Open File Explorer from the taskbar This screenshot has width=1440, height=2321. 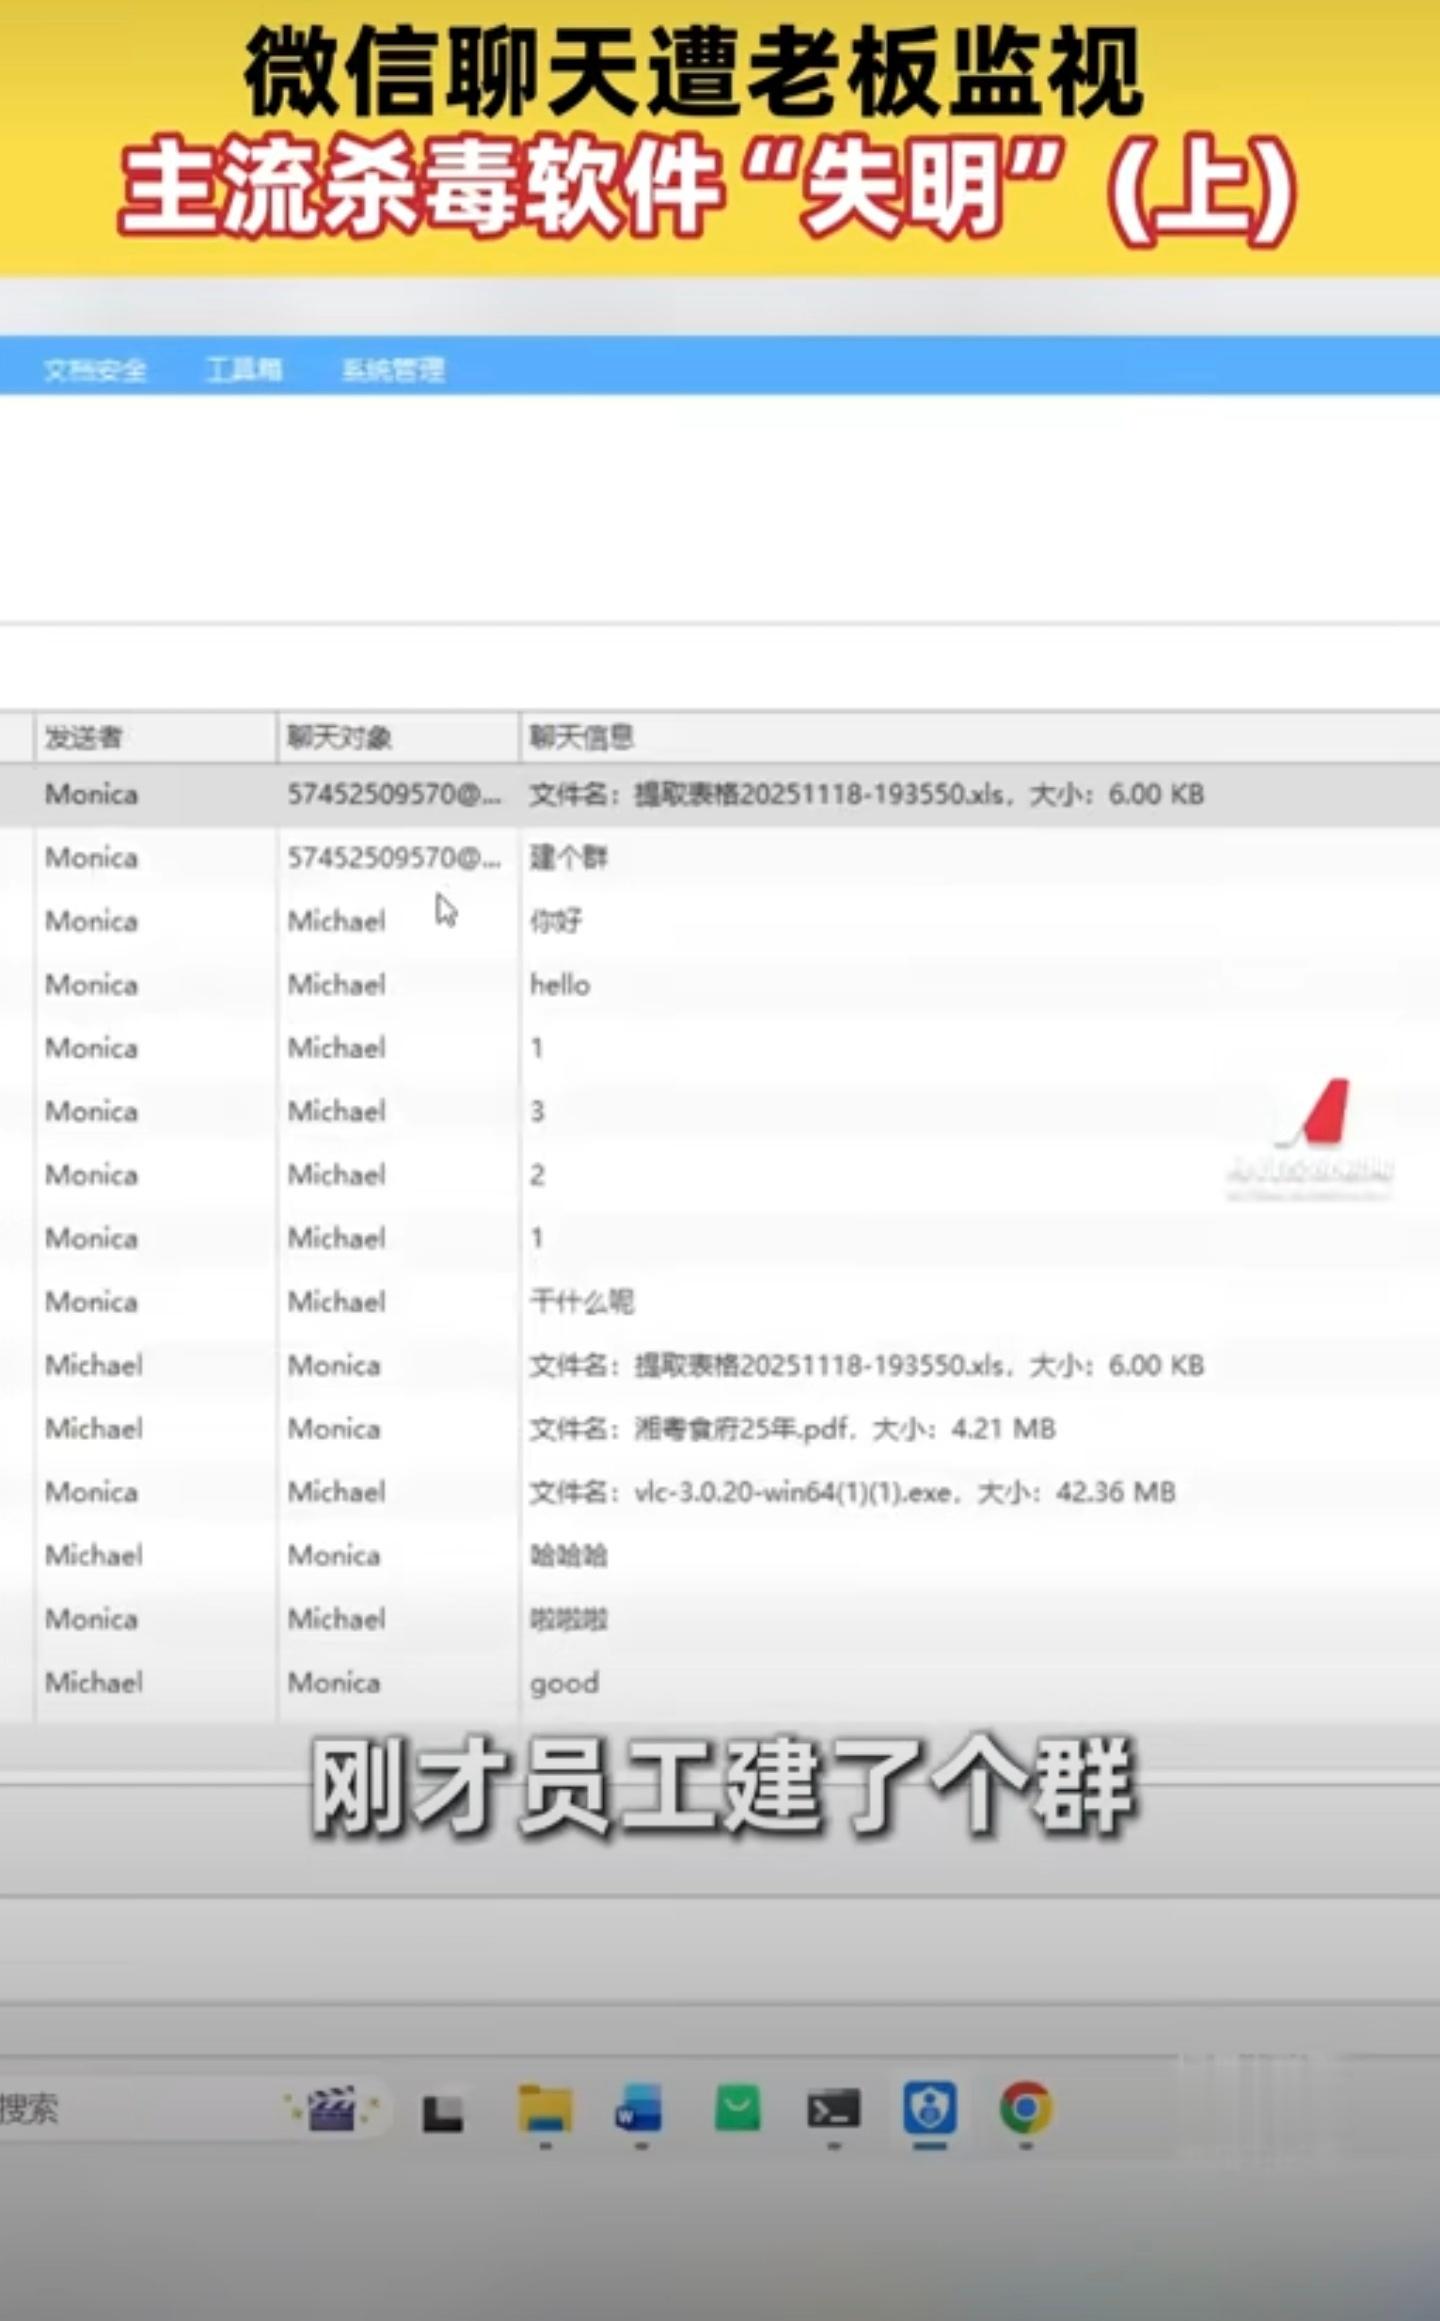point(545,2109)
